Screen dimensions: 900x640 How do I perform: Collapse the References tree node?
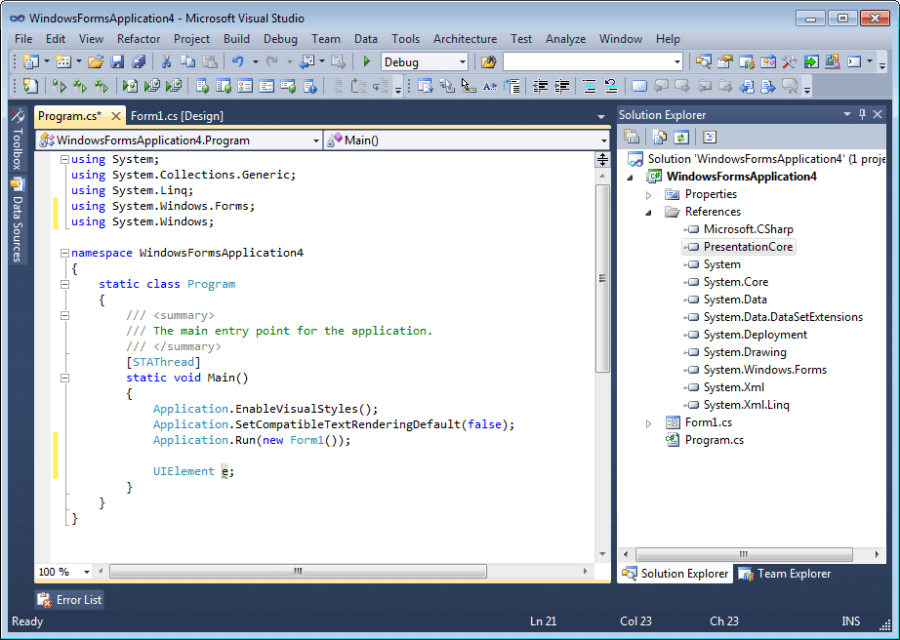(648, 211)
